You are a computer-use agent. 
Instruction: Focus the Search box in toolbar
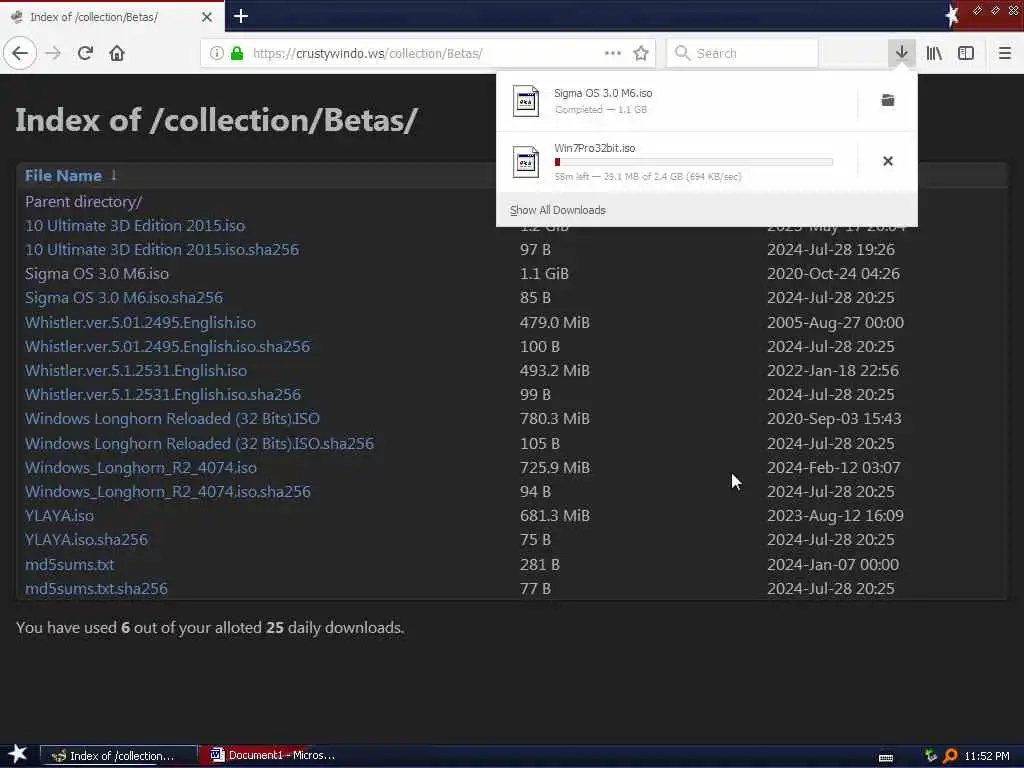click(742, 53)
